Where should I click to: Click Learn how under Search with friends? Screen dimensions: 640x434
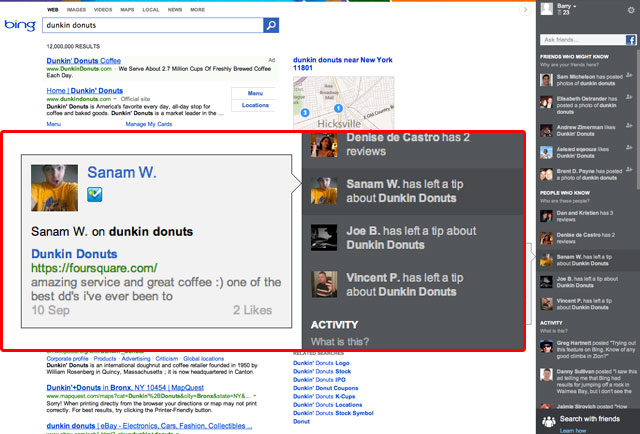573,430
